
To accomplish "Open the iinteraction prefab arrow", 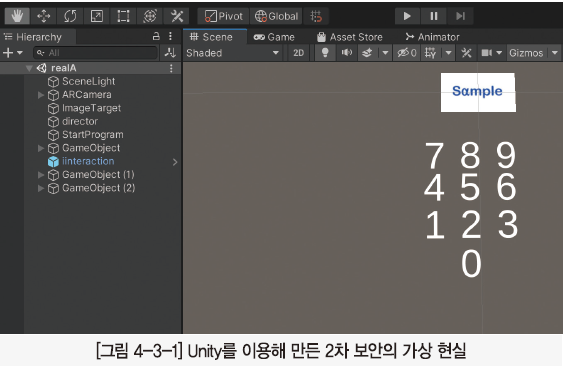I will pyautogui.click(x=175, y=162).
